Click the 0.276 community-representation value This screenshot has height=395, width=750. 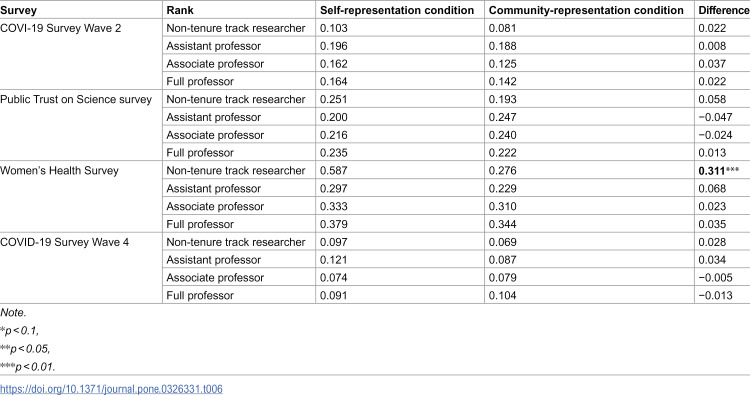point(502,171)
